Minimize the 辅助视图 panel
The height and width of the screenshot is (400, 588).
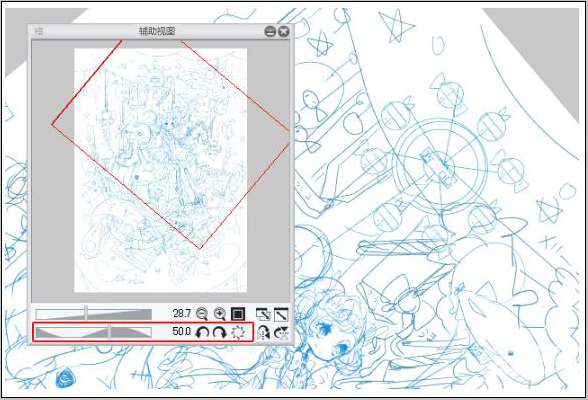click(270, 31)
